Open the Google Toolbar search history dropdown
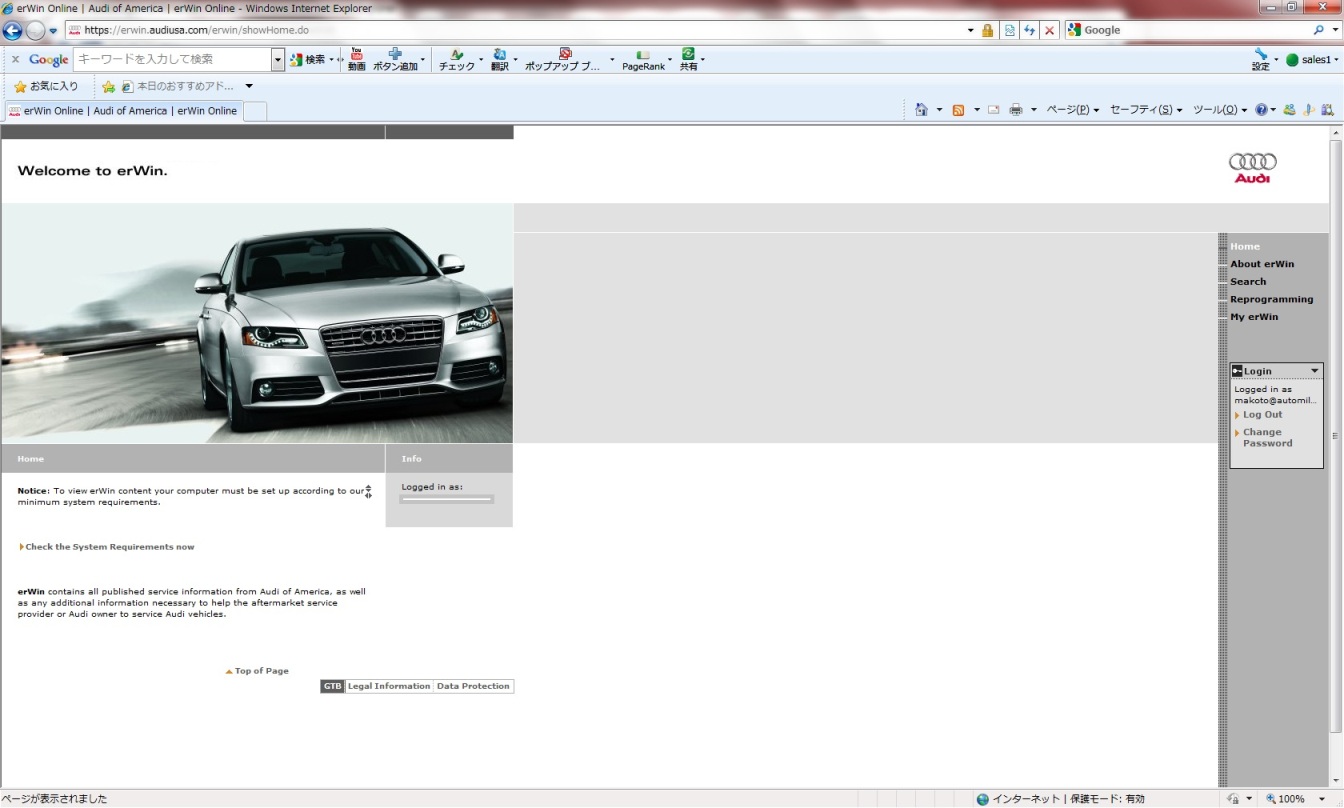The image size is (1344, 808). pyautogui.click(x=278, y=60)
